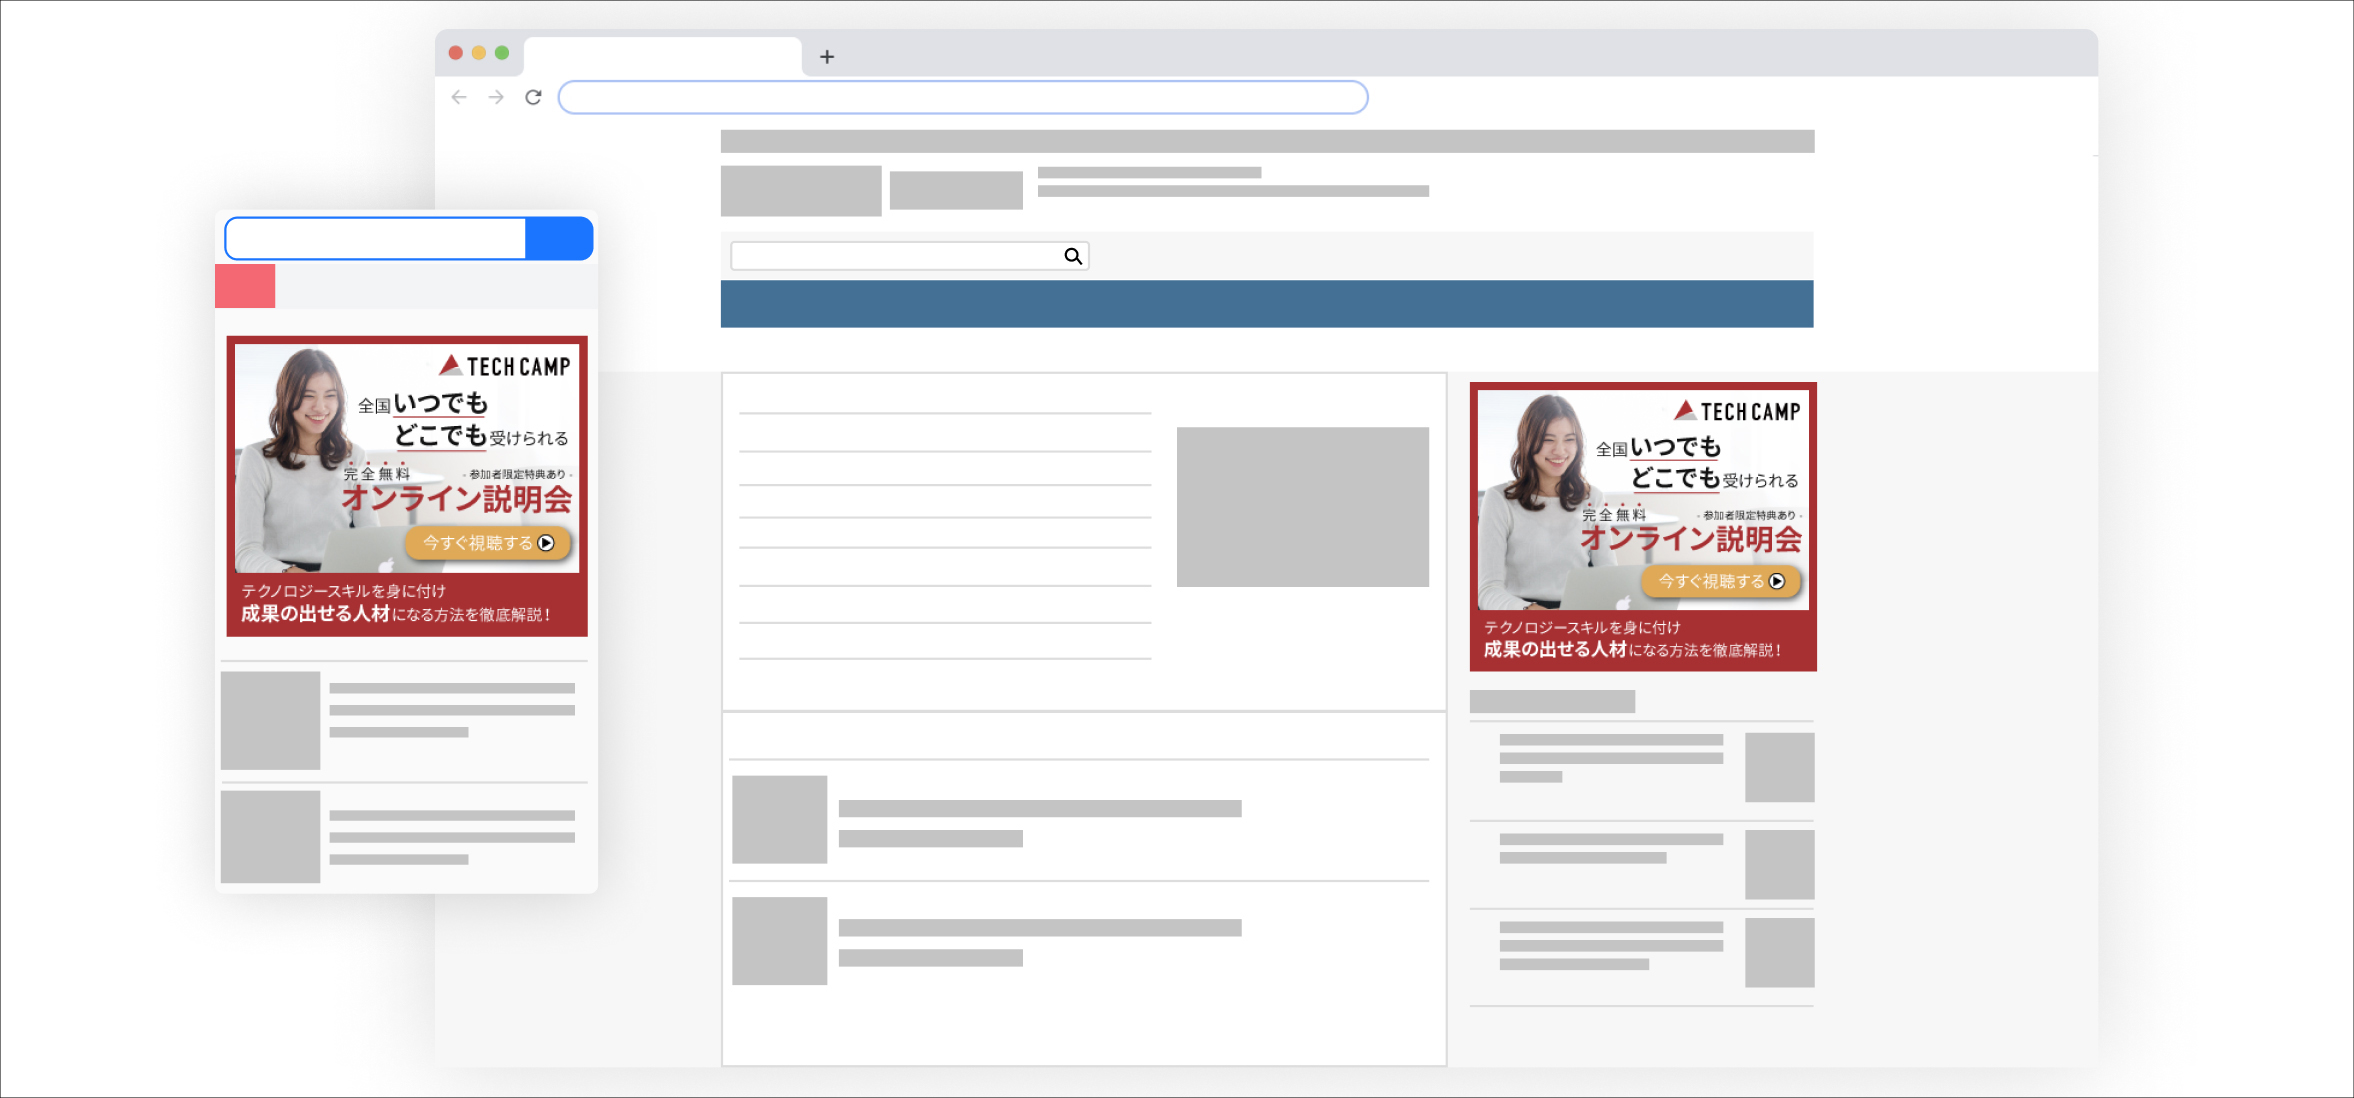
Task: Focus the browser address bar
Action: pos(962,97)
